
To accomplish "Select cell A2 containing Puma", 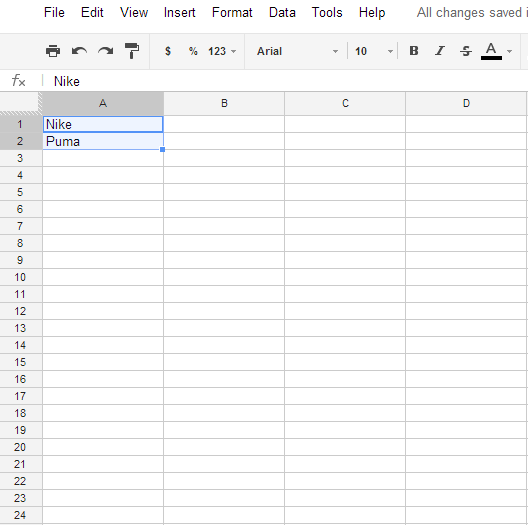I will click(103, 141).
